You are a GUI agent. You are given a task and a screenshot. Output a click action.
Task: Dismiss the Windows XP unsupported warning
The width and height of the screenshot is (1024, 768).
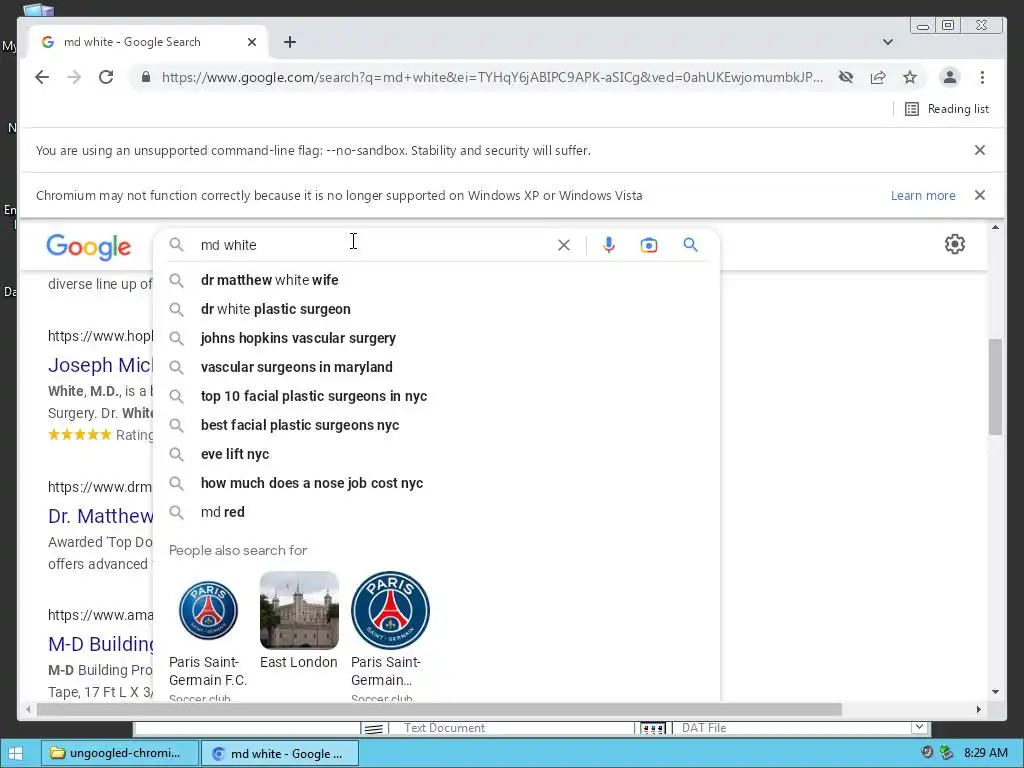980,195
